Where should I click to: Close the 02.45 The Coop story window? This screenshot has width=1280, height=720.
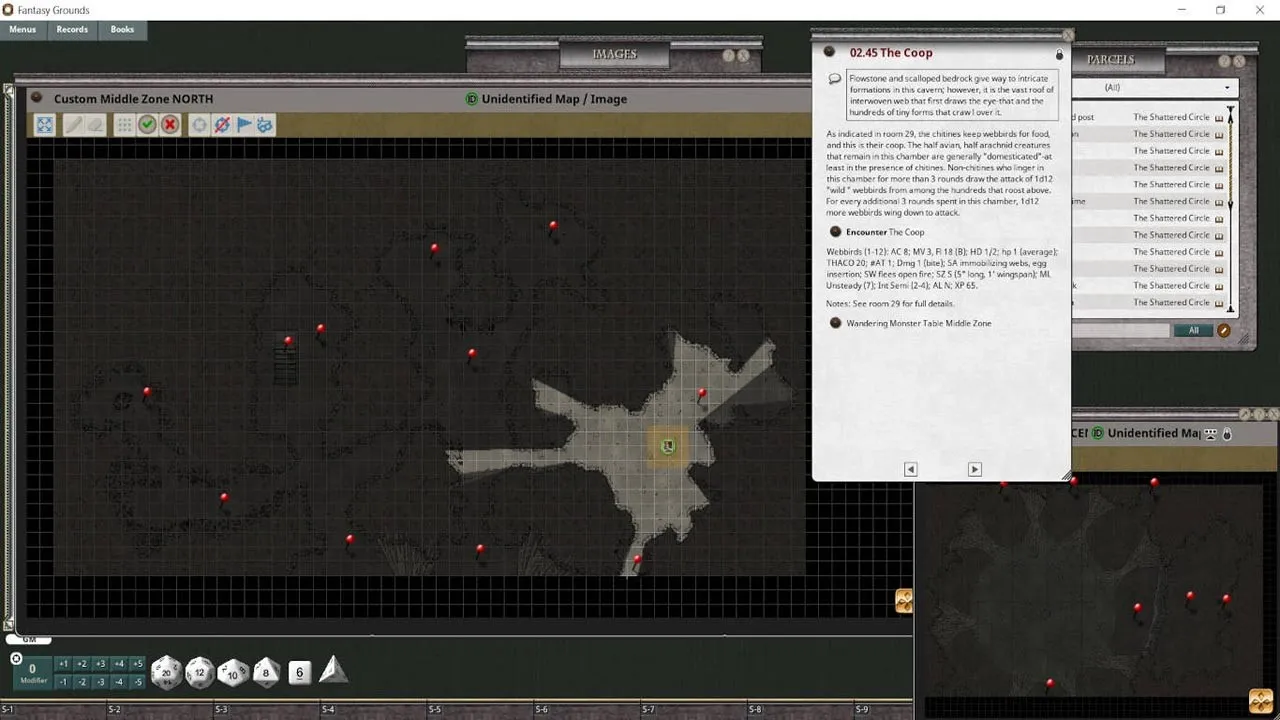(x=1067, y=35)
